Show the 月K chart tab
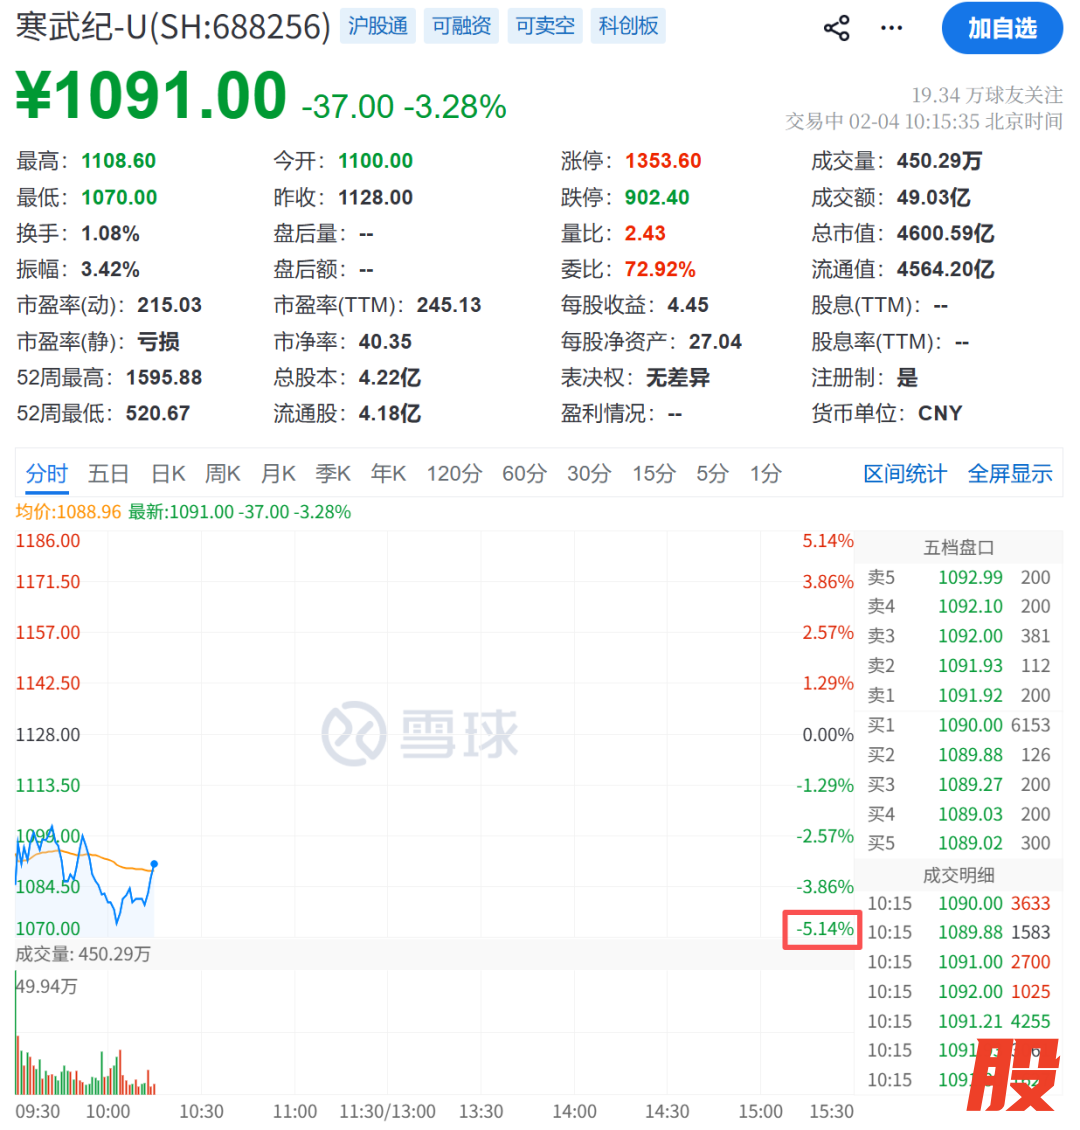The image size is (1080, 1130). 278,473
